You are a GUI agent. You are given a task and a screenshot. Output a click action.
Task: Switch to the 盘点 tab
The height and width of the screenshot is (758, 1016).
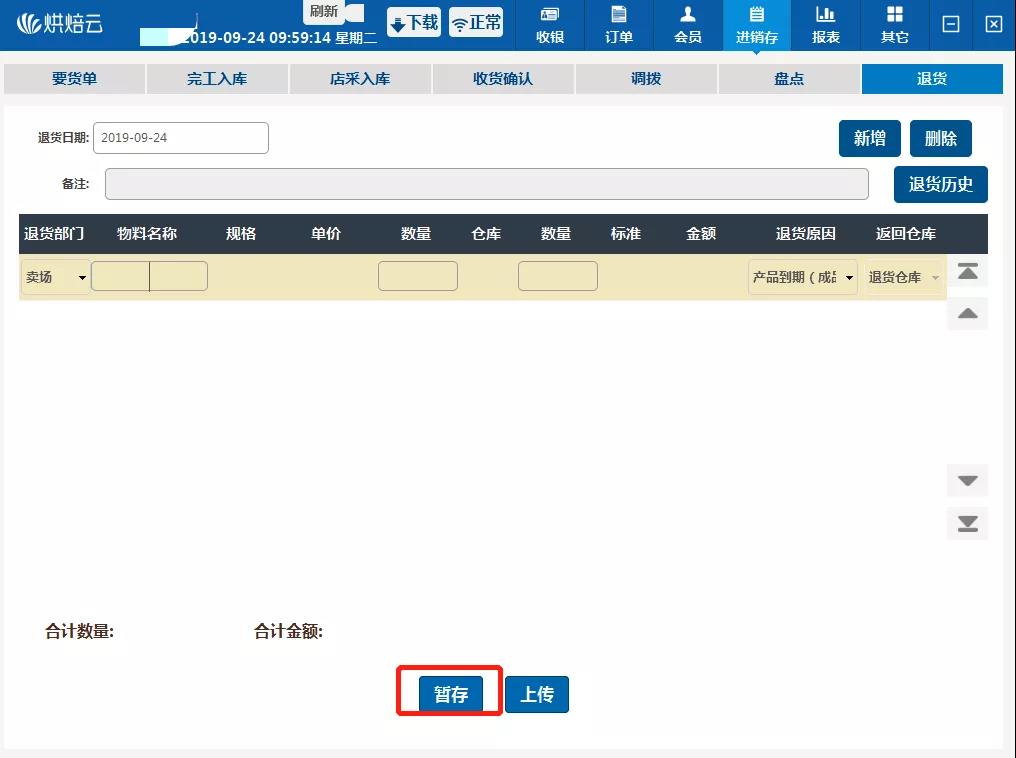click(x=789, y=78)
